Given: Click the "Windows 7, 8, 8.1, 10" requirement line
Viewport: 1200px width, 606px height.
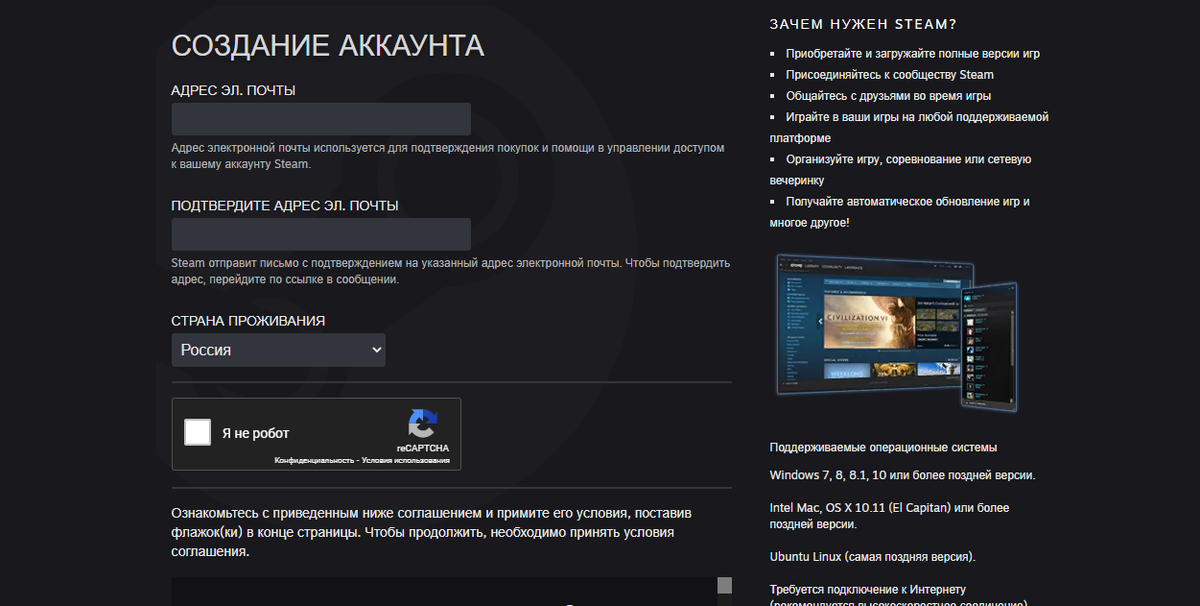Looking at the screenshot, I should click(902, 474).
